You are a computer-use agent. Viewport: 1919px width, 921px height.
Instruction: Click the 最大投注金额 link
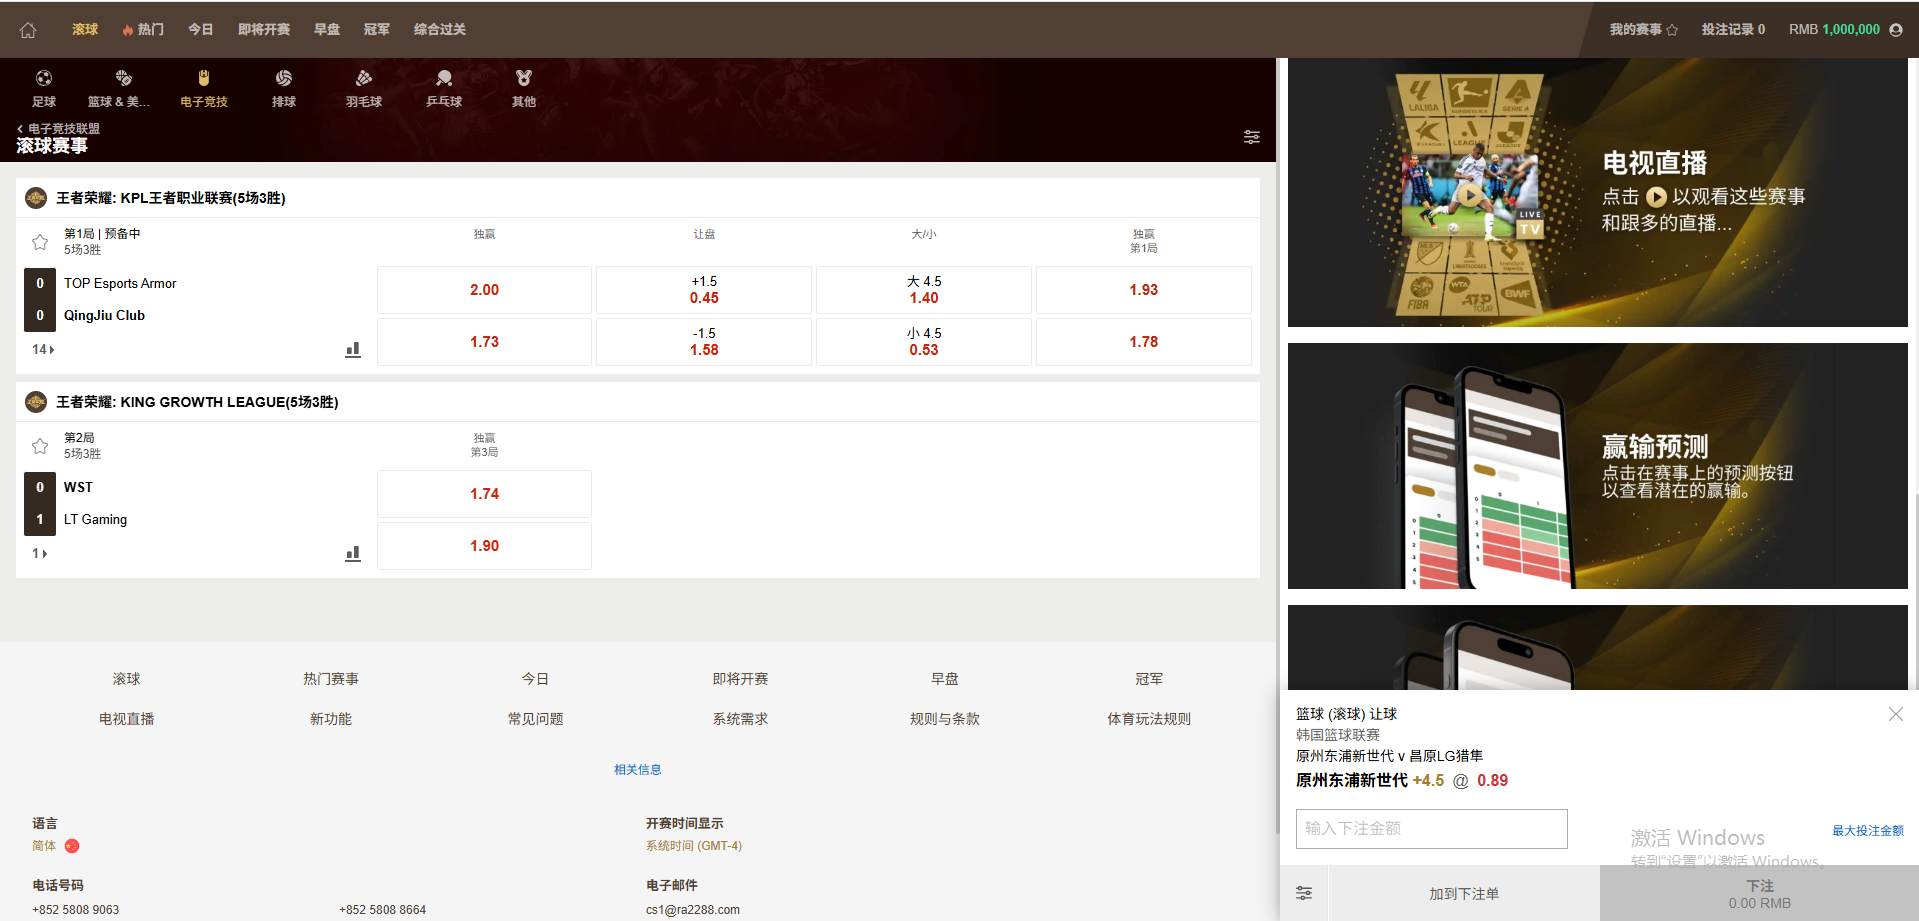click(x=1867, y=830)
